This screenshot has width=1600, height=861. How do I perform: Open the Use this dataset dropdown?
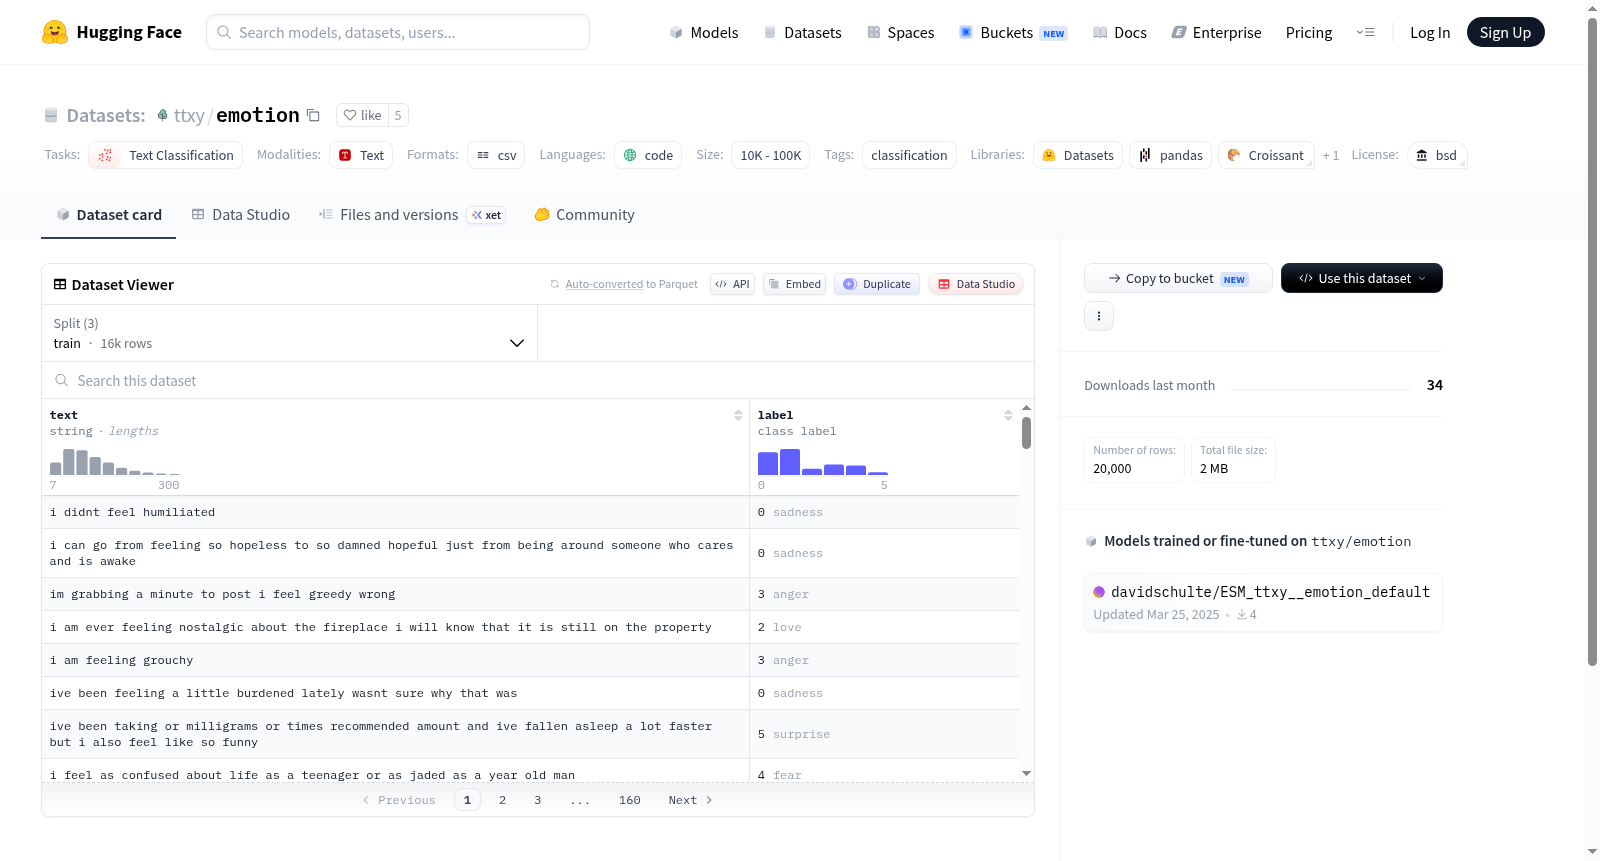pyautogui.click(x=1362, y=278)
